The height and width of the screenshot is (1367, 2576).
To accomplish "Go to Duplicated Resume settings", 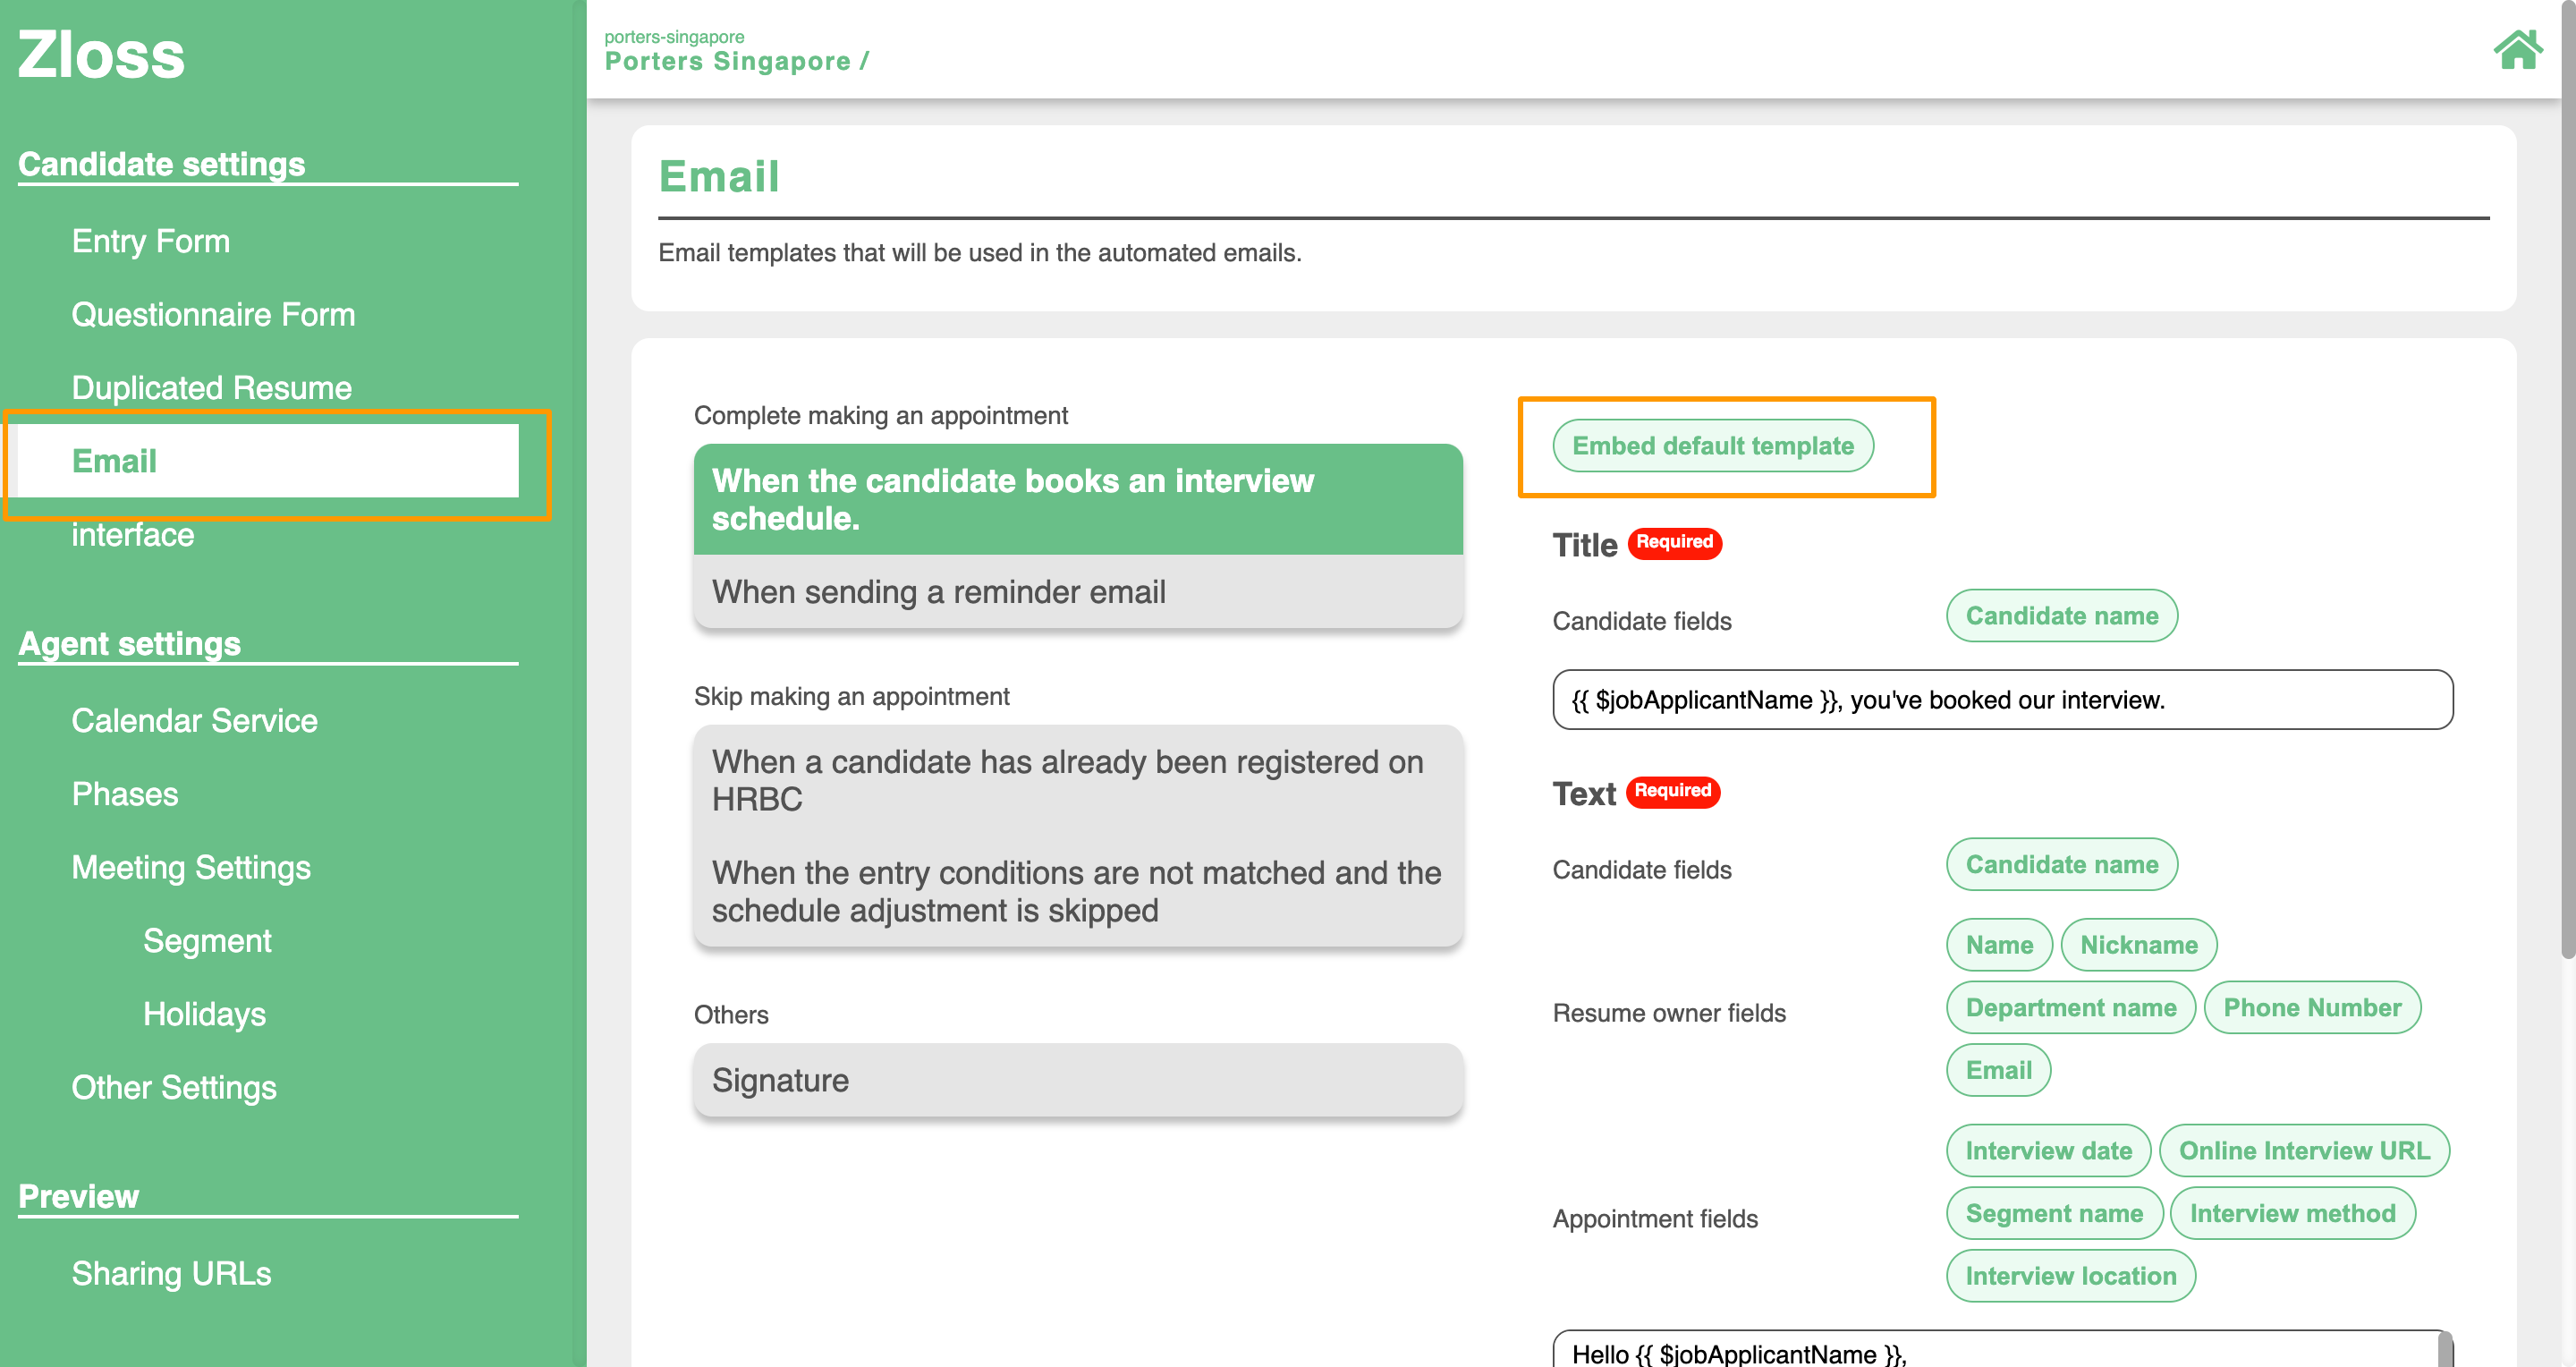I will click(211, 388).
